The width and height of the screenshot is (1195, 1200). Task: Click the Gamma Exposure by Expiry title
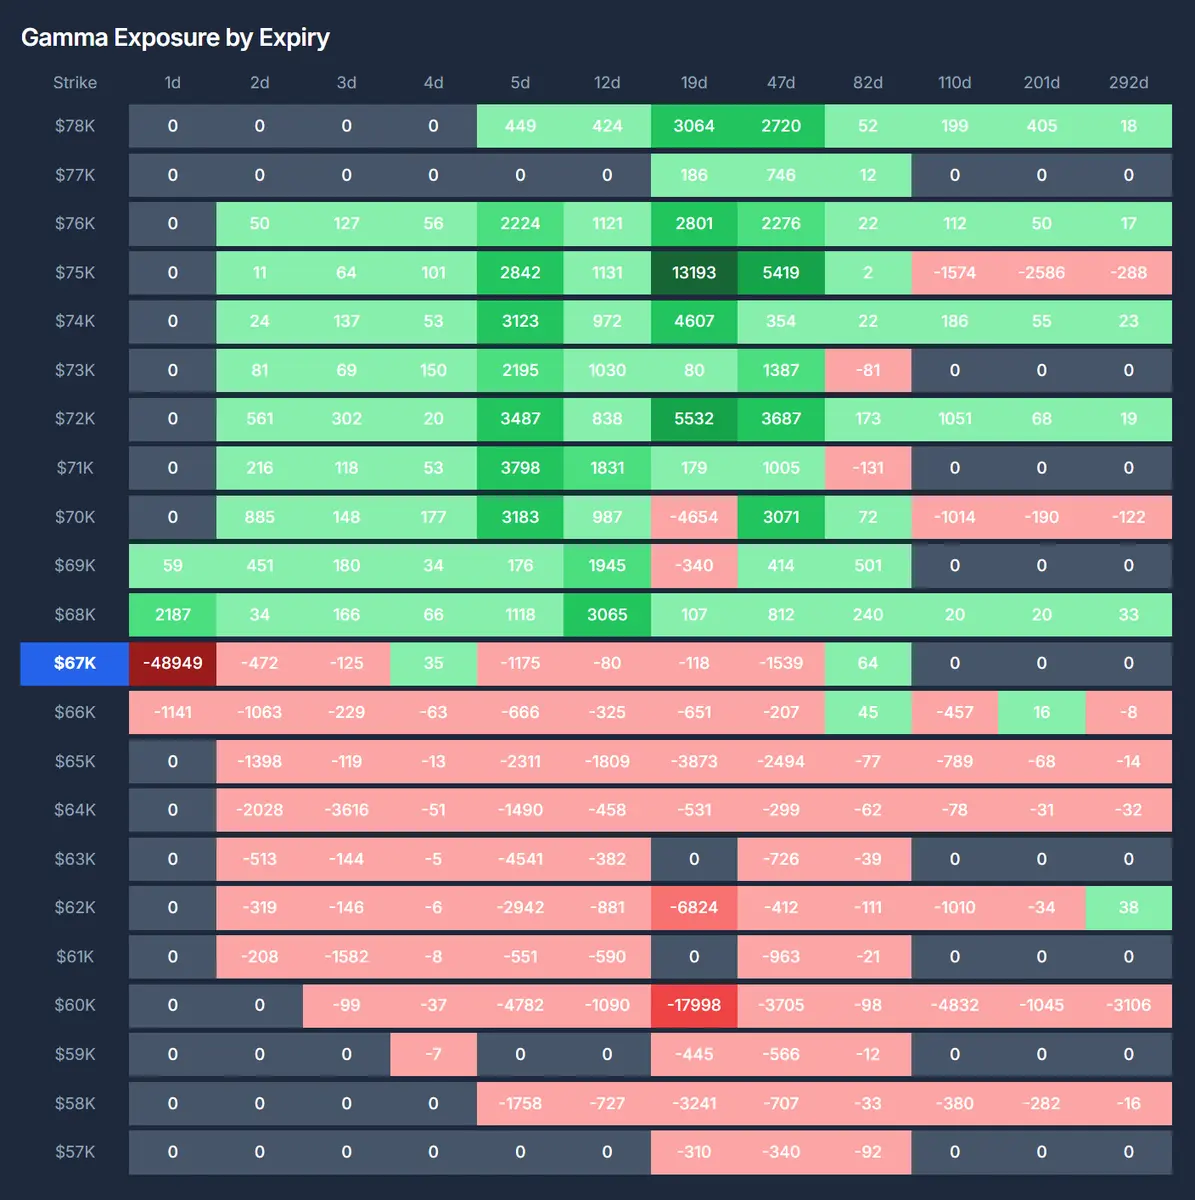[x=175, y=38]
